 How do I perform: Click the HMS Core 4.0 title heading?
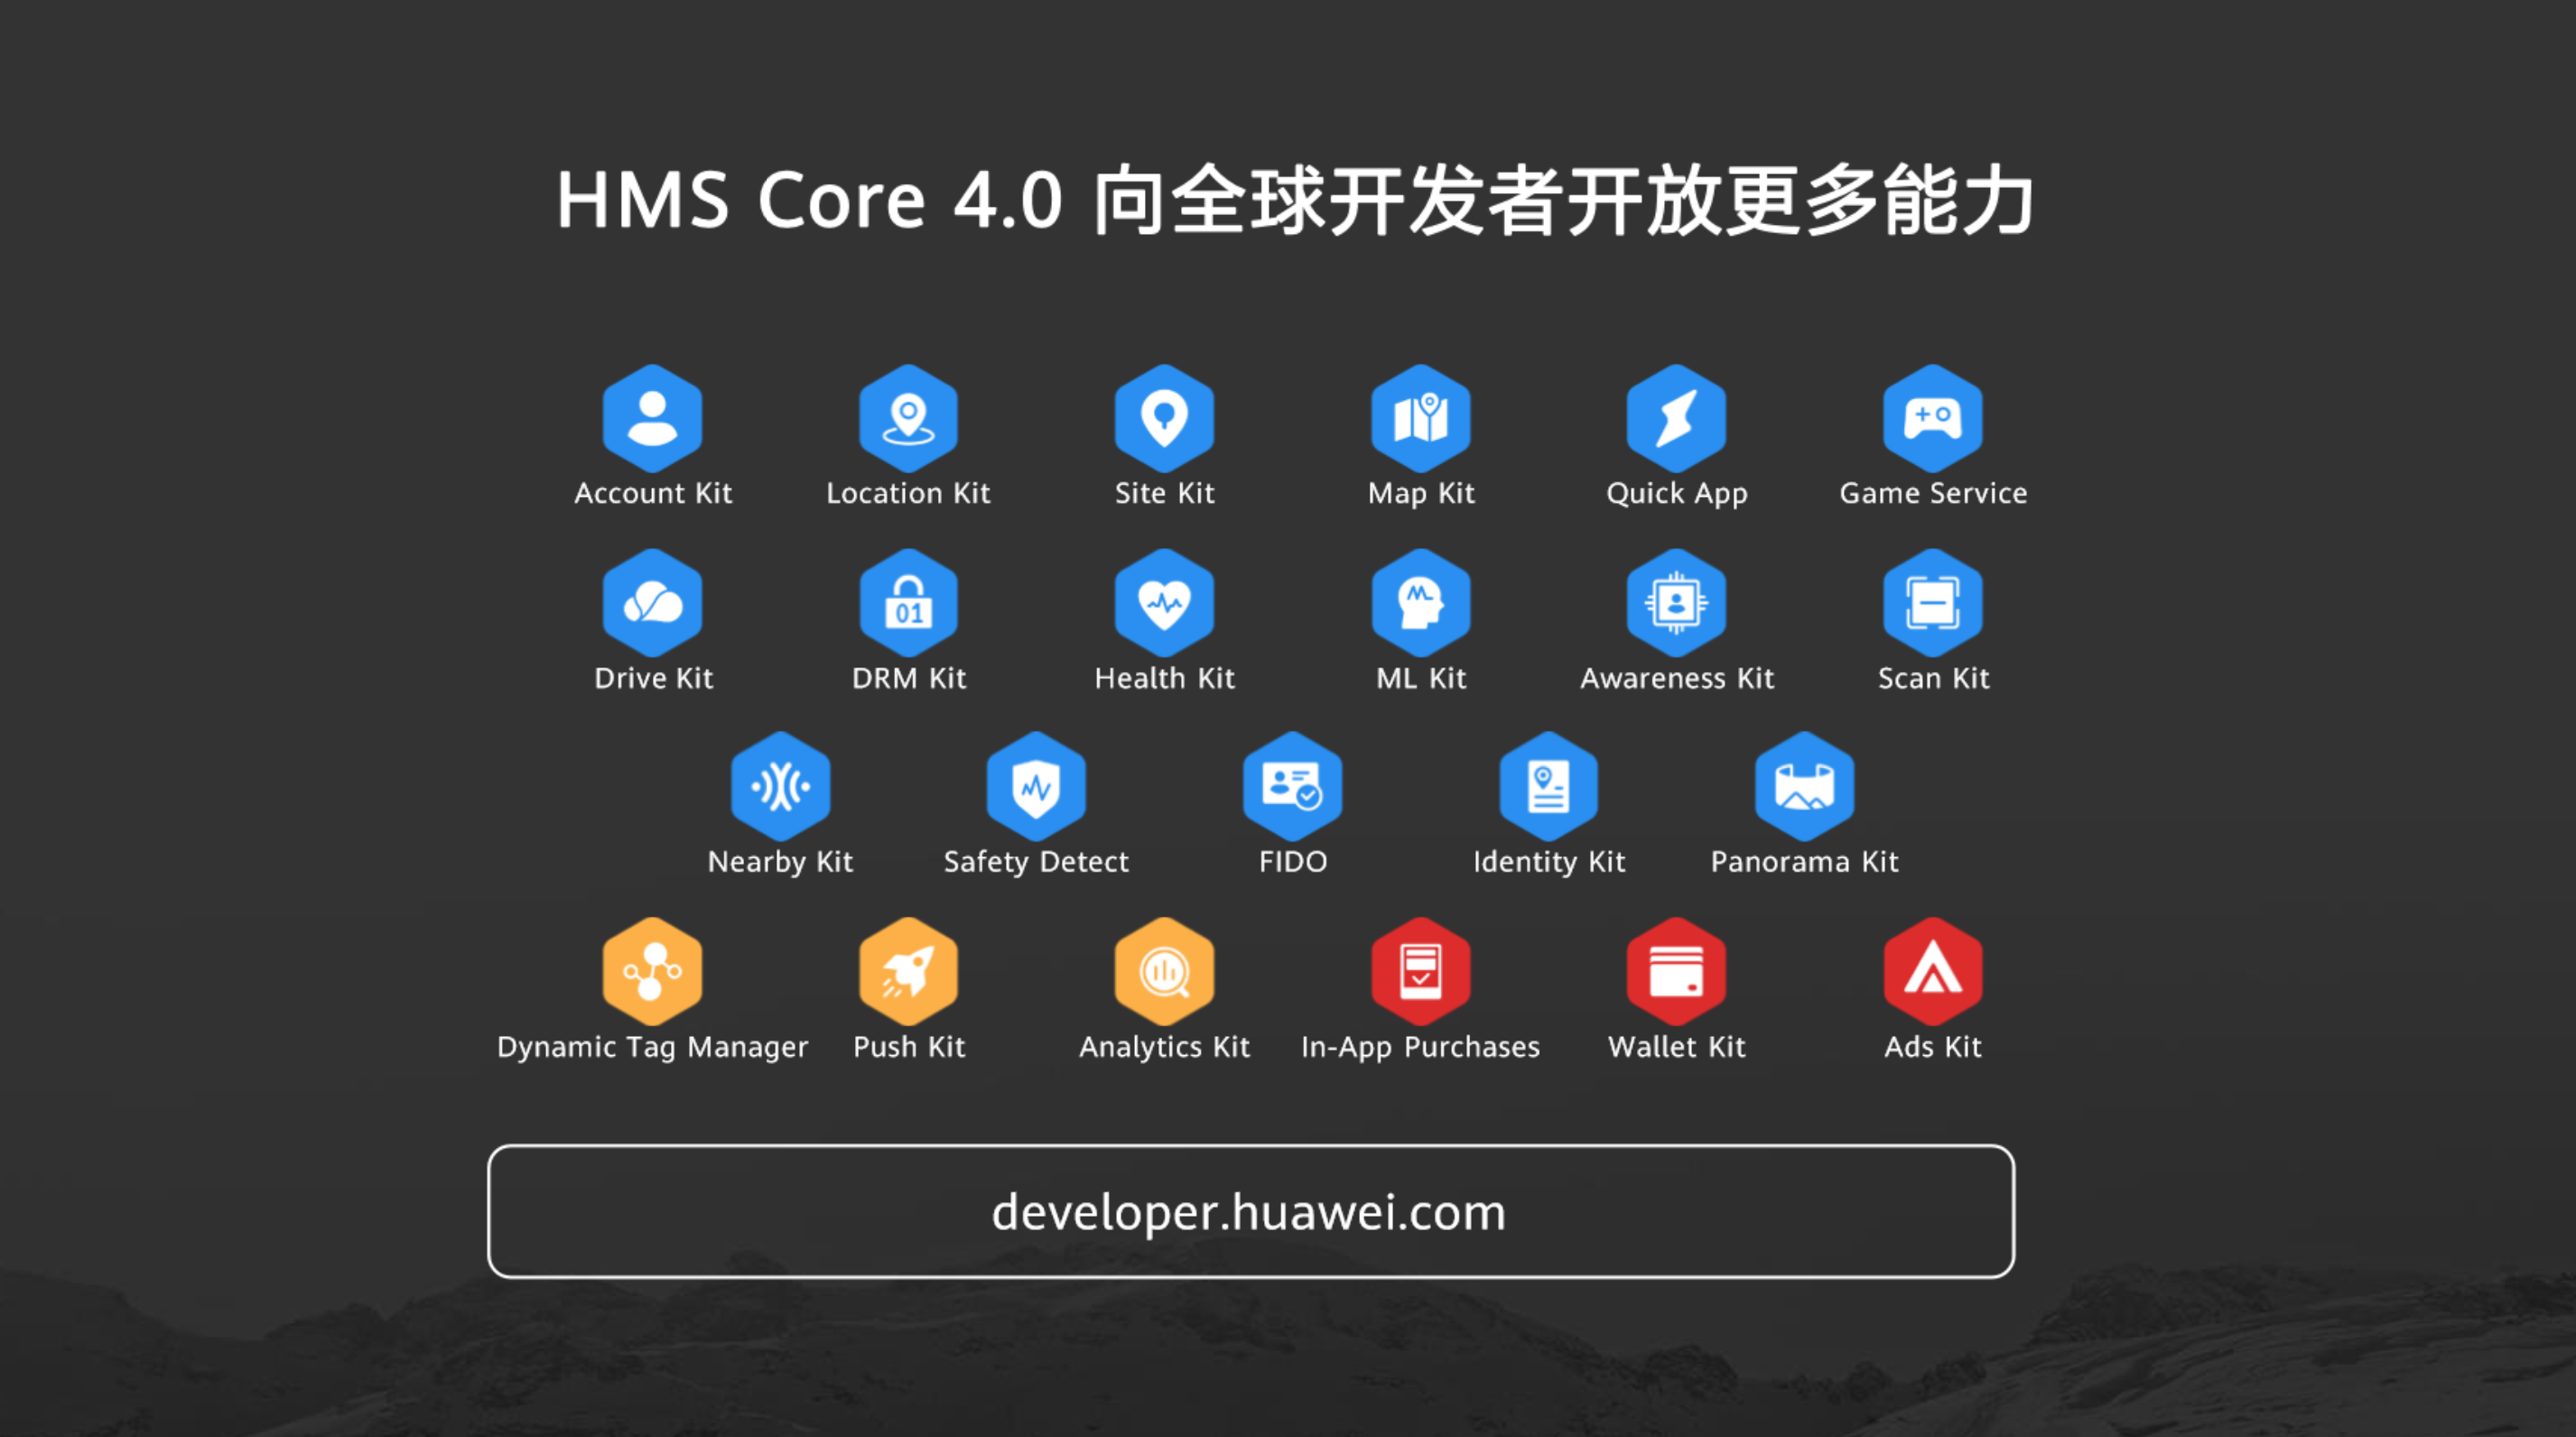coord(1294,200)
